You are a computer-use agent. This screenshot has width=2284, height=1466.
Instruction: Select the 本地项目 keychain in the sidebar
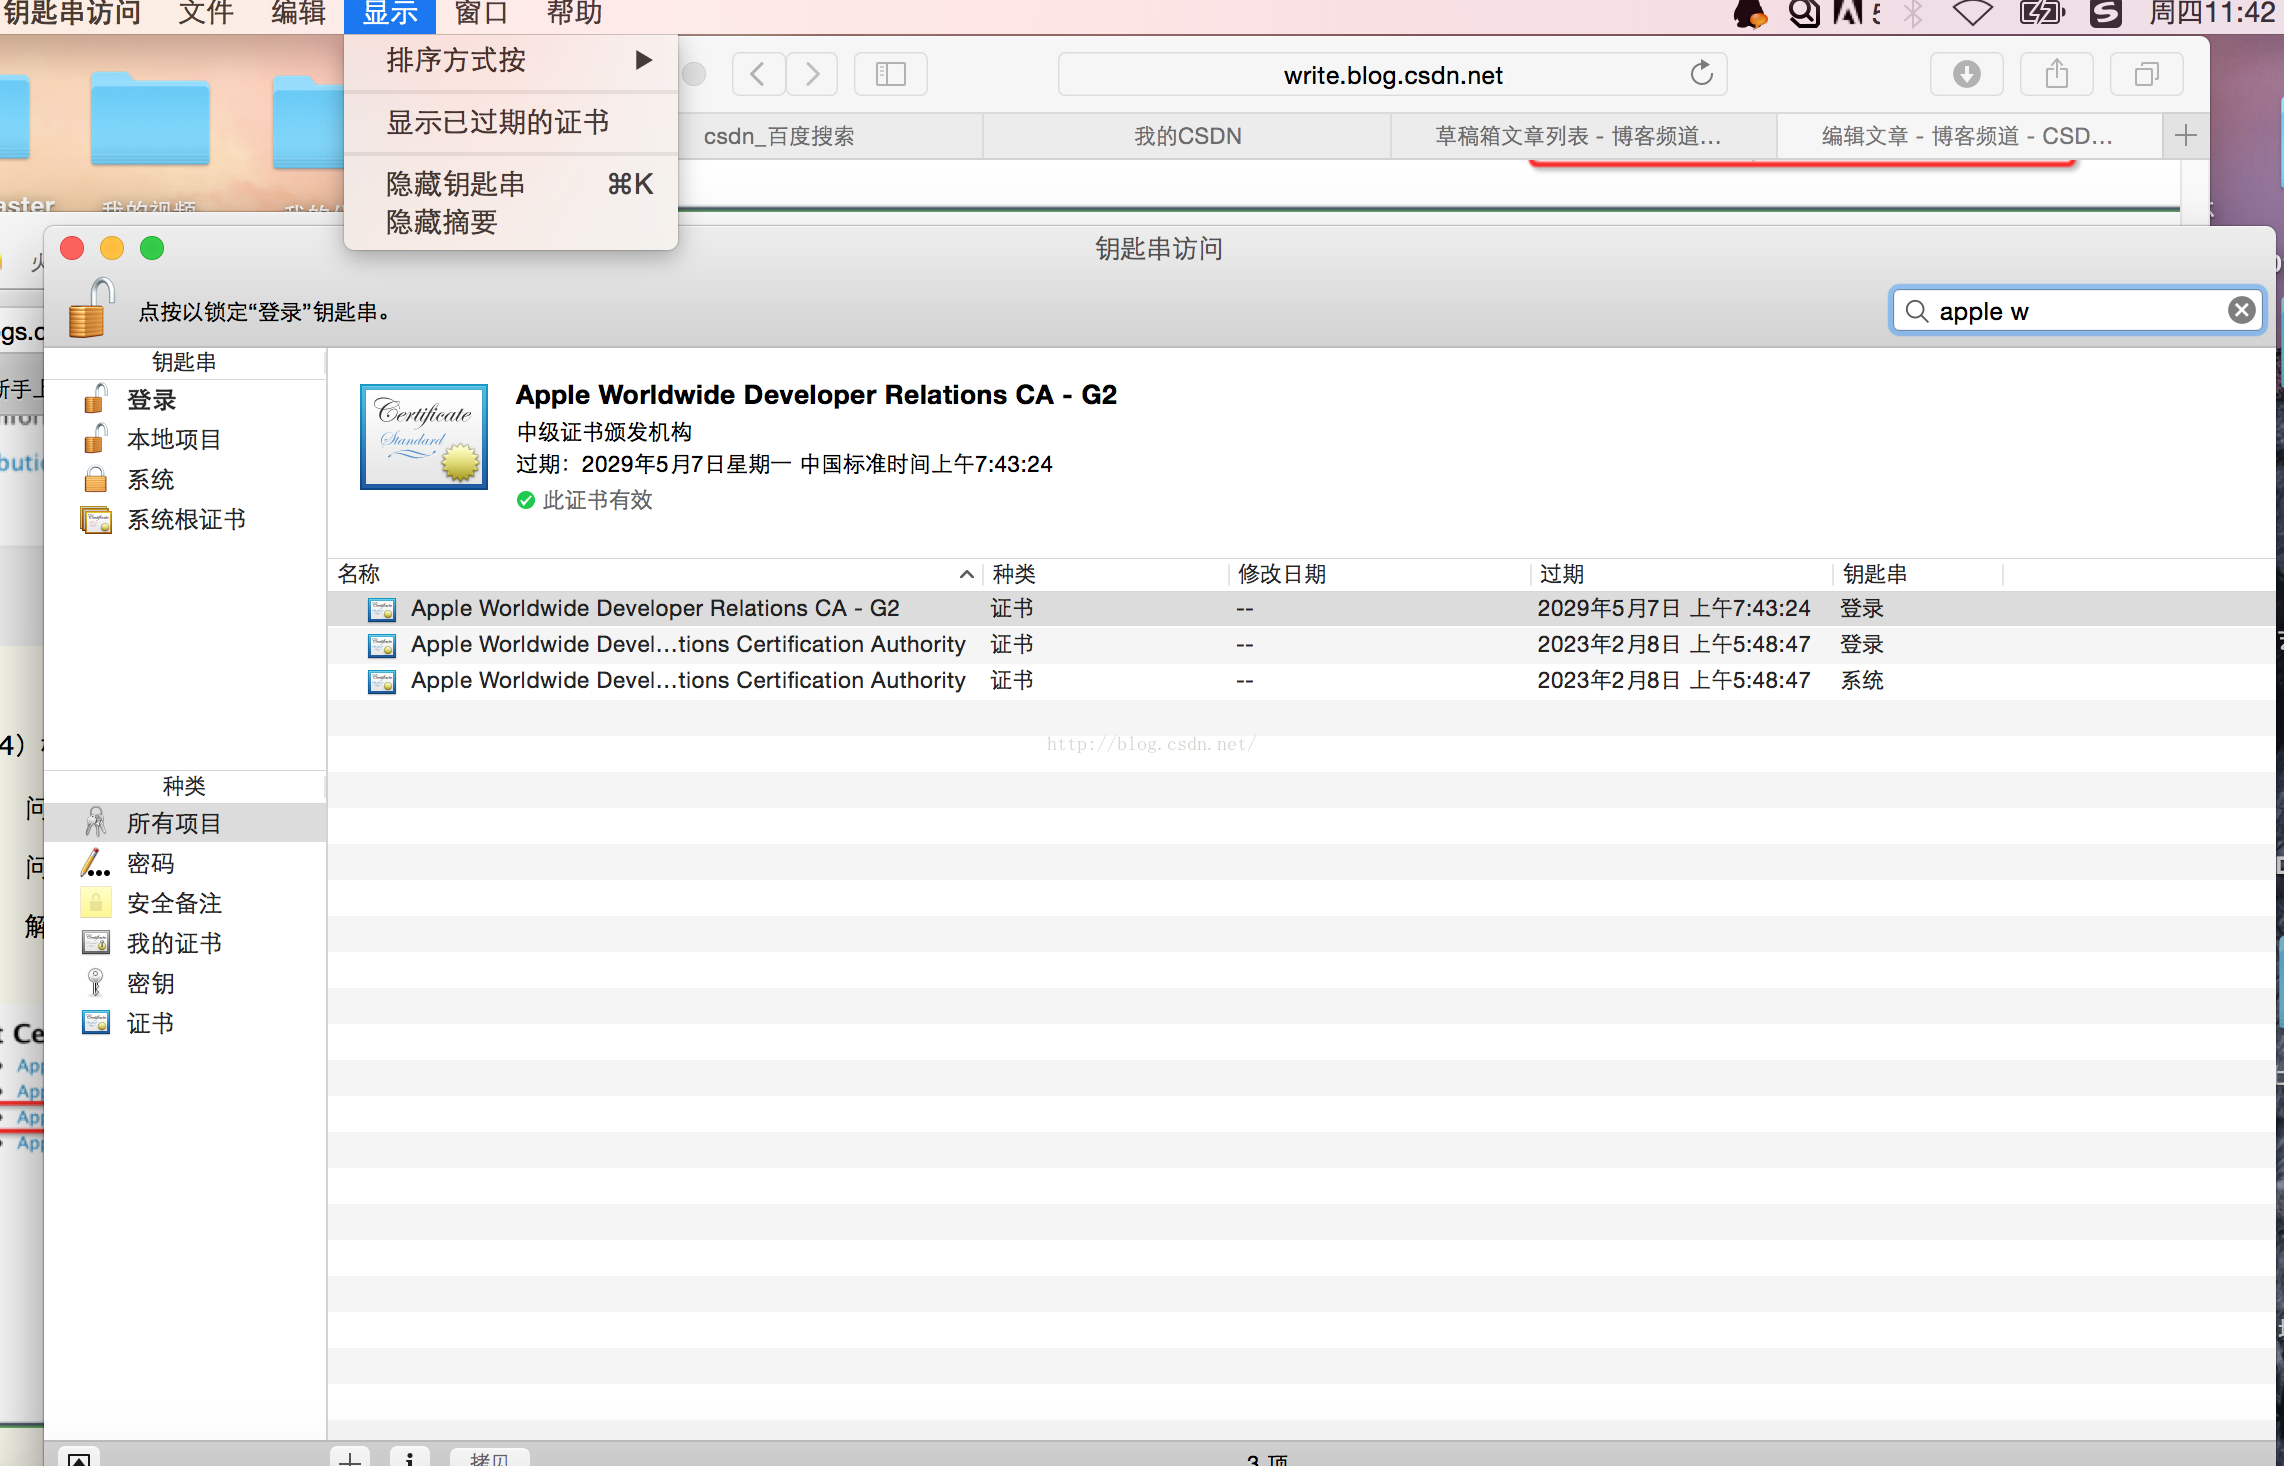click(x=185, y=440)
